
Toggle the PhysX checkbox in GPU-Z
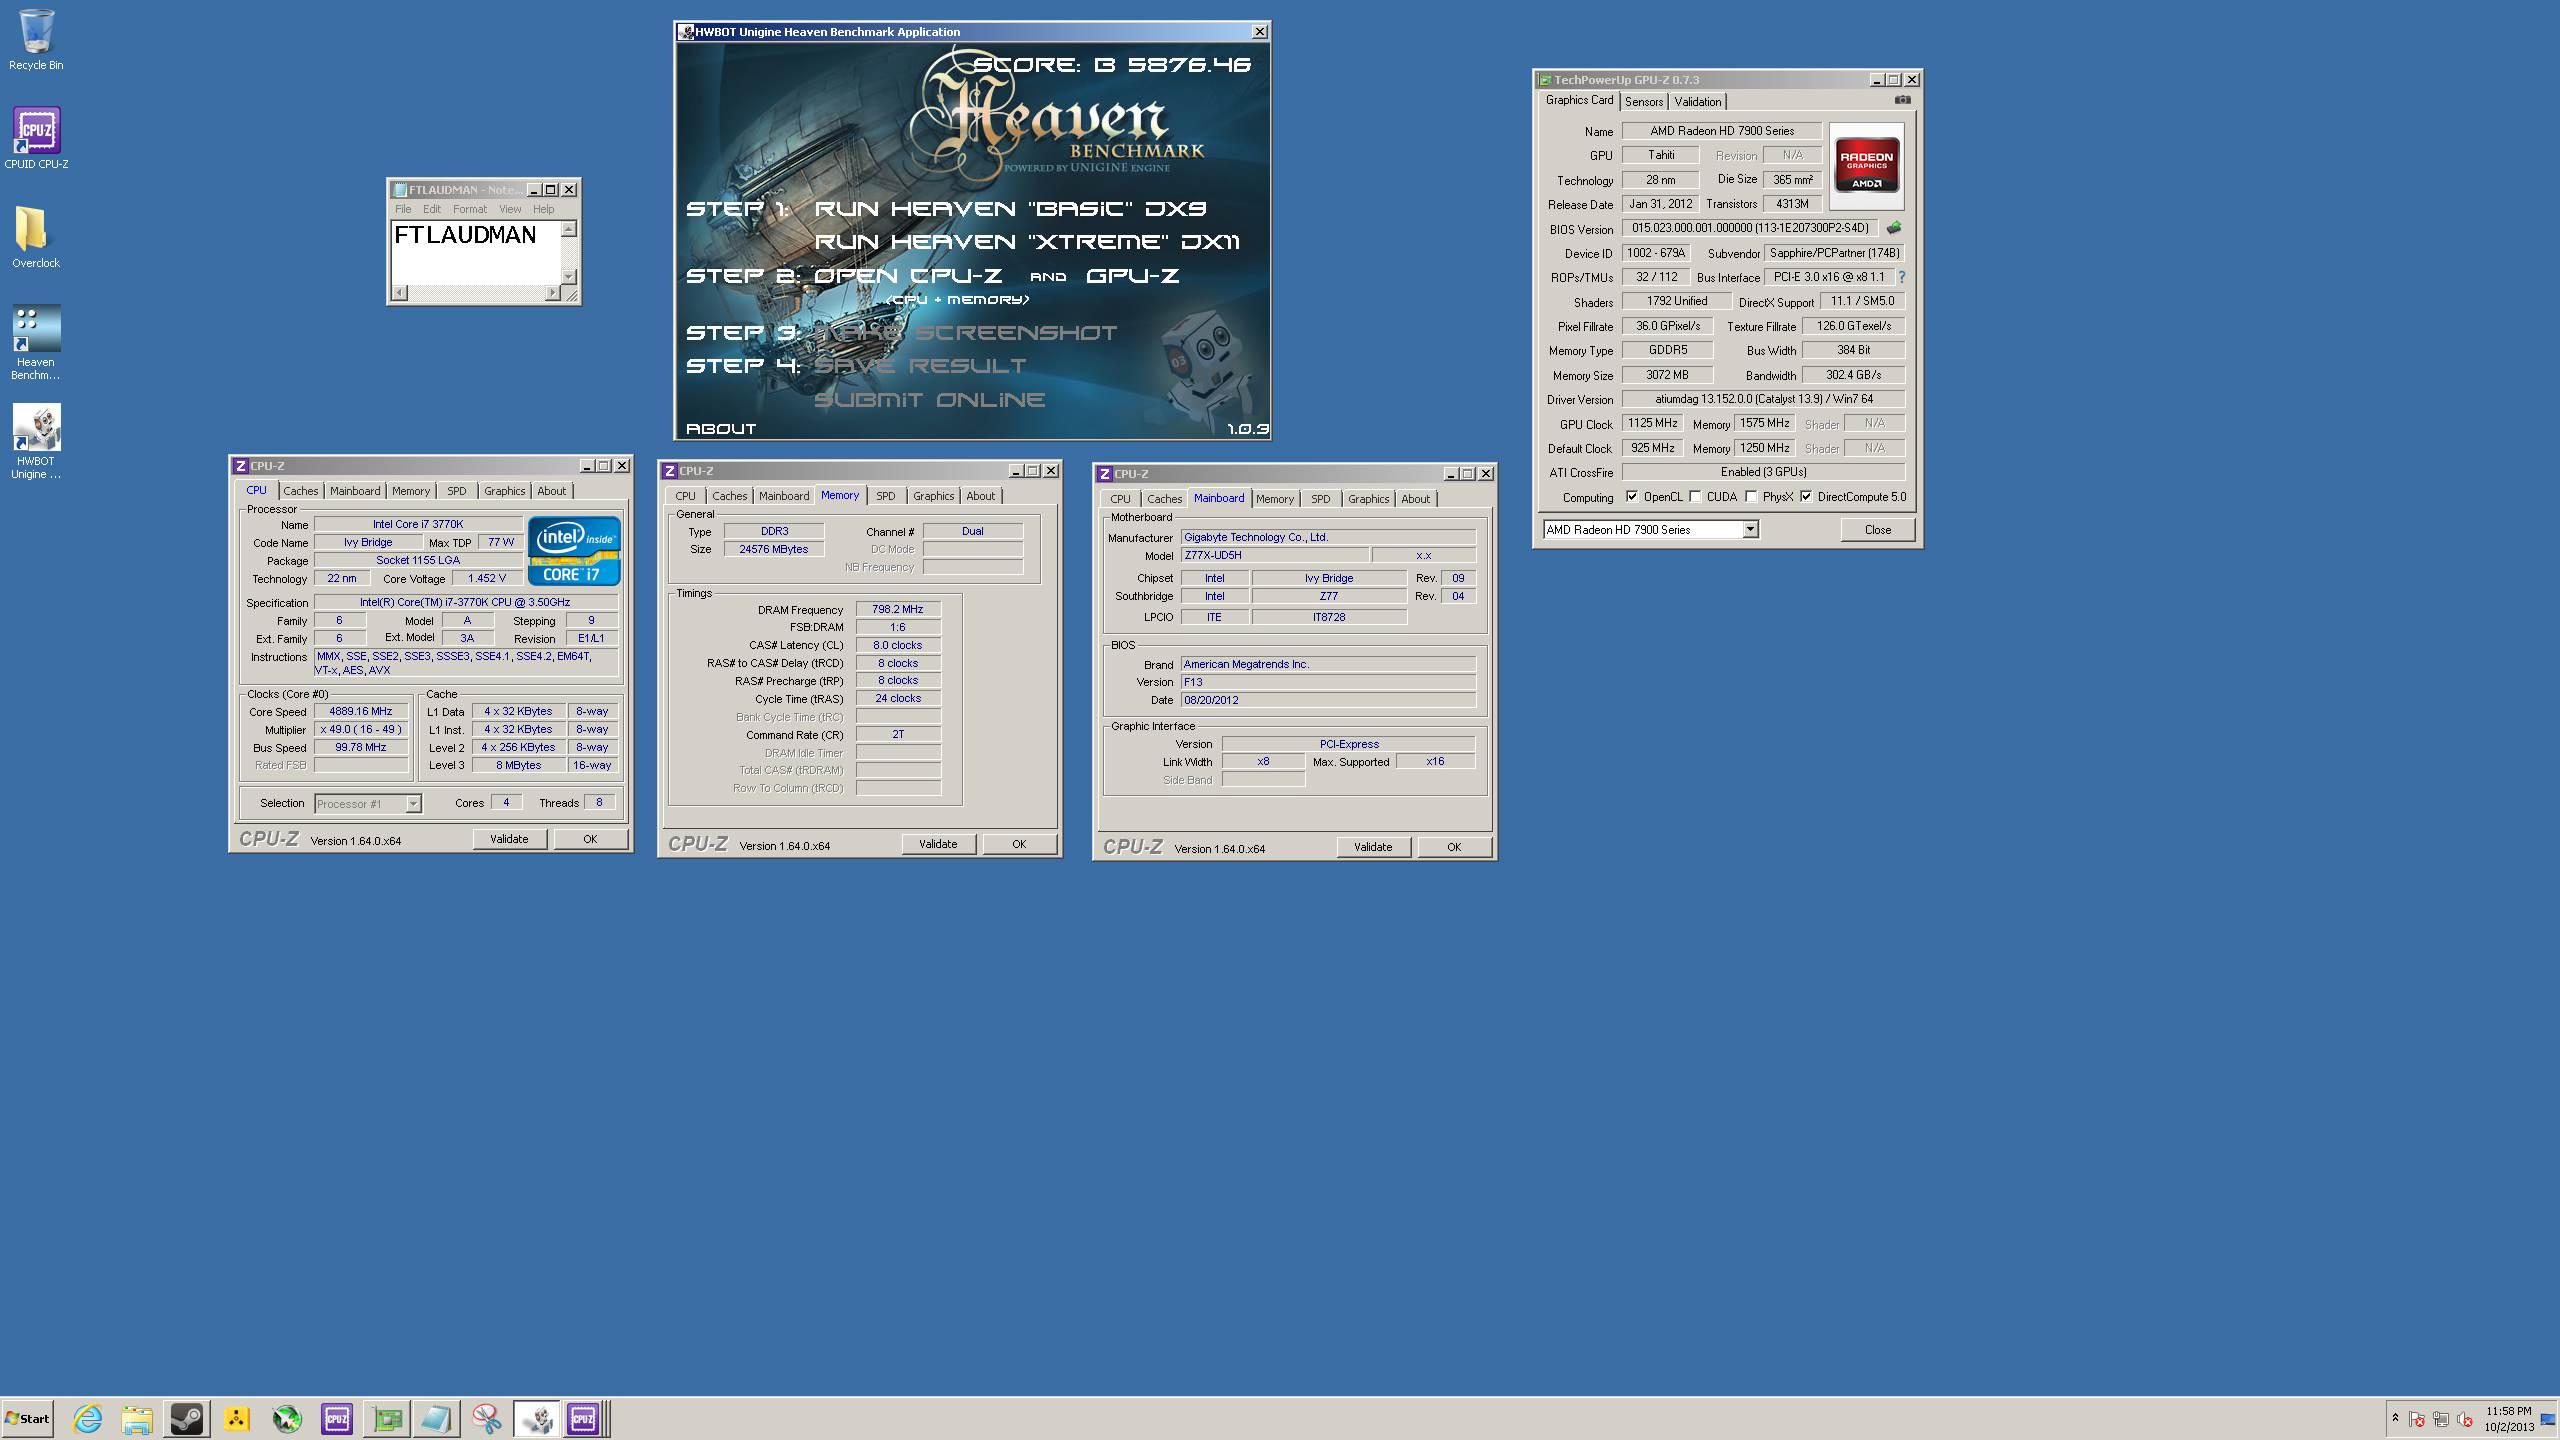click(x=1751, y=497)
